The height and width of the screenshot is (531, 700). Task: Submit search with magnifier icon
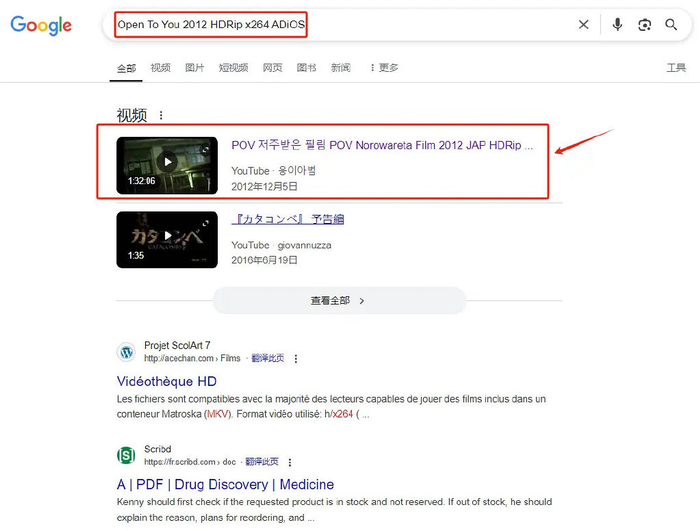point(671,25)
